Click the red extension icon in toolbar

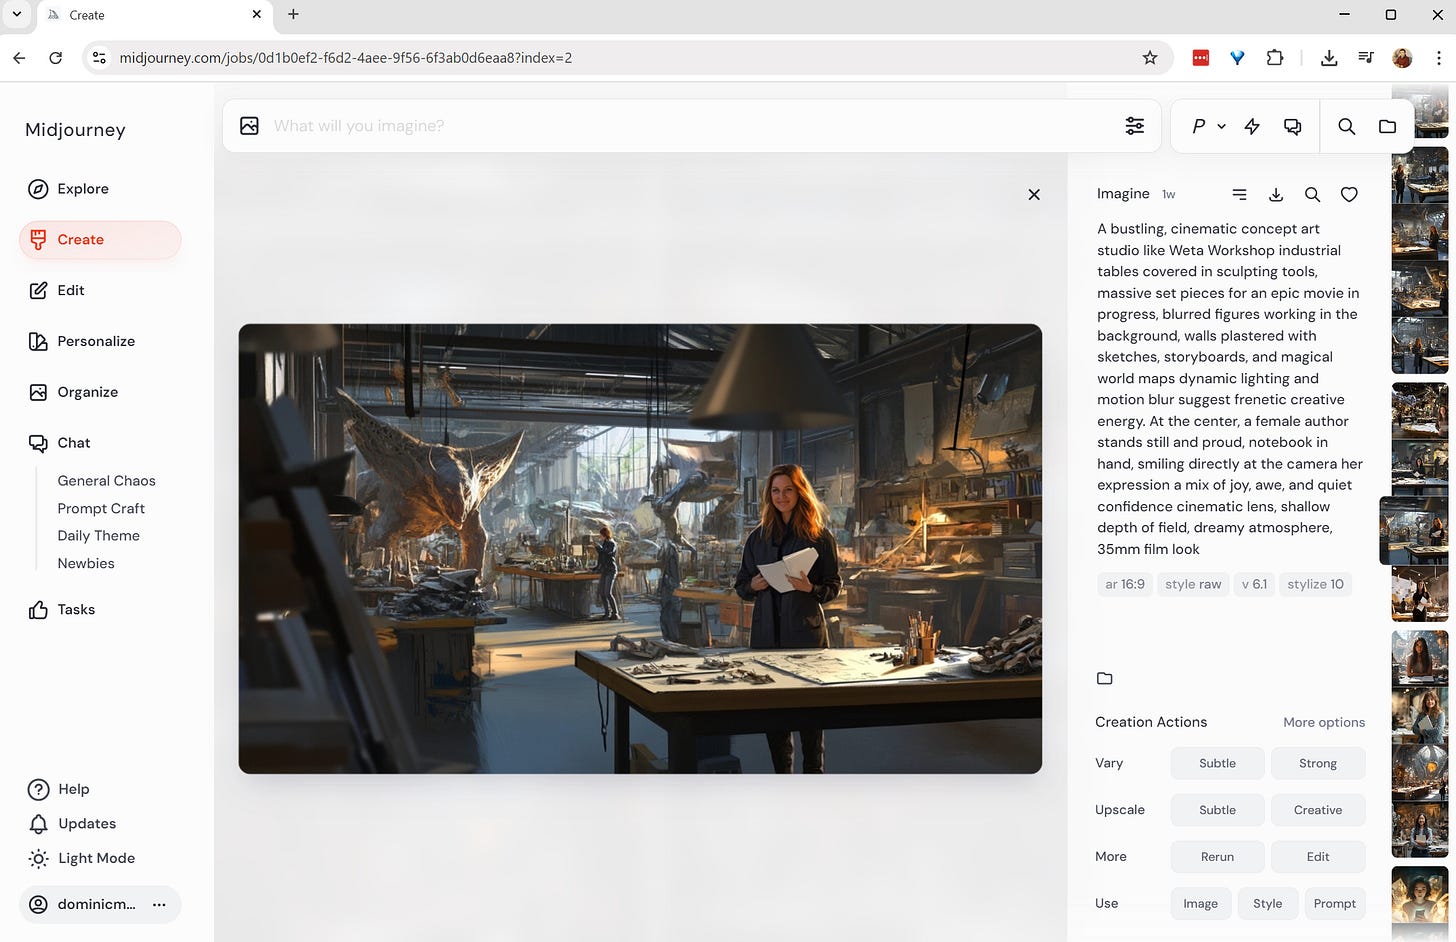click(1201, 58)
